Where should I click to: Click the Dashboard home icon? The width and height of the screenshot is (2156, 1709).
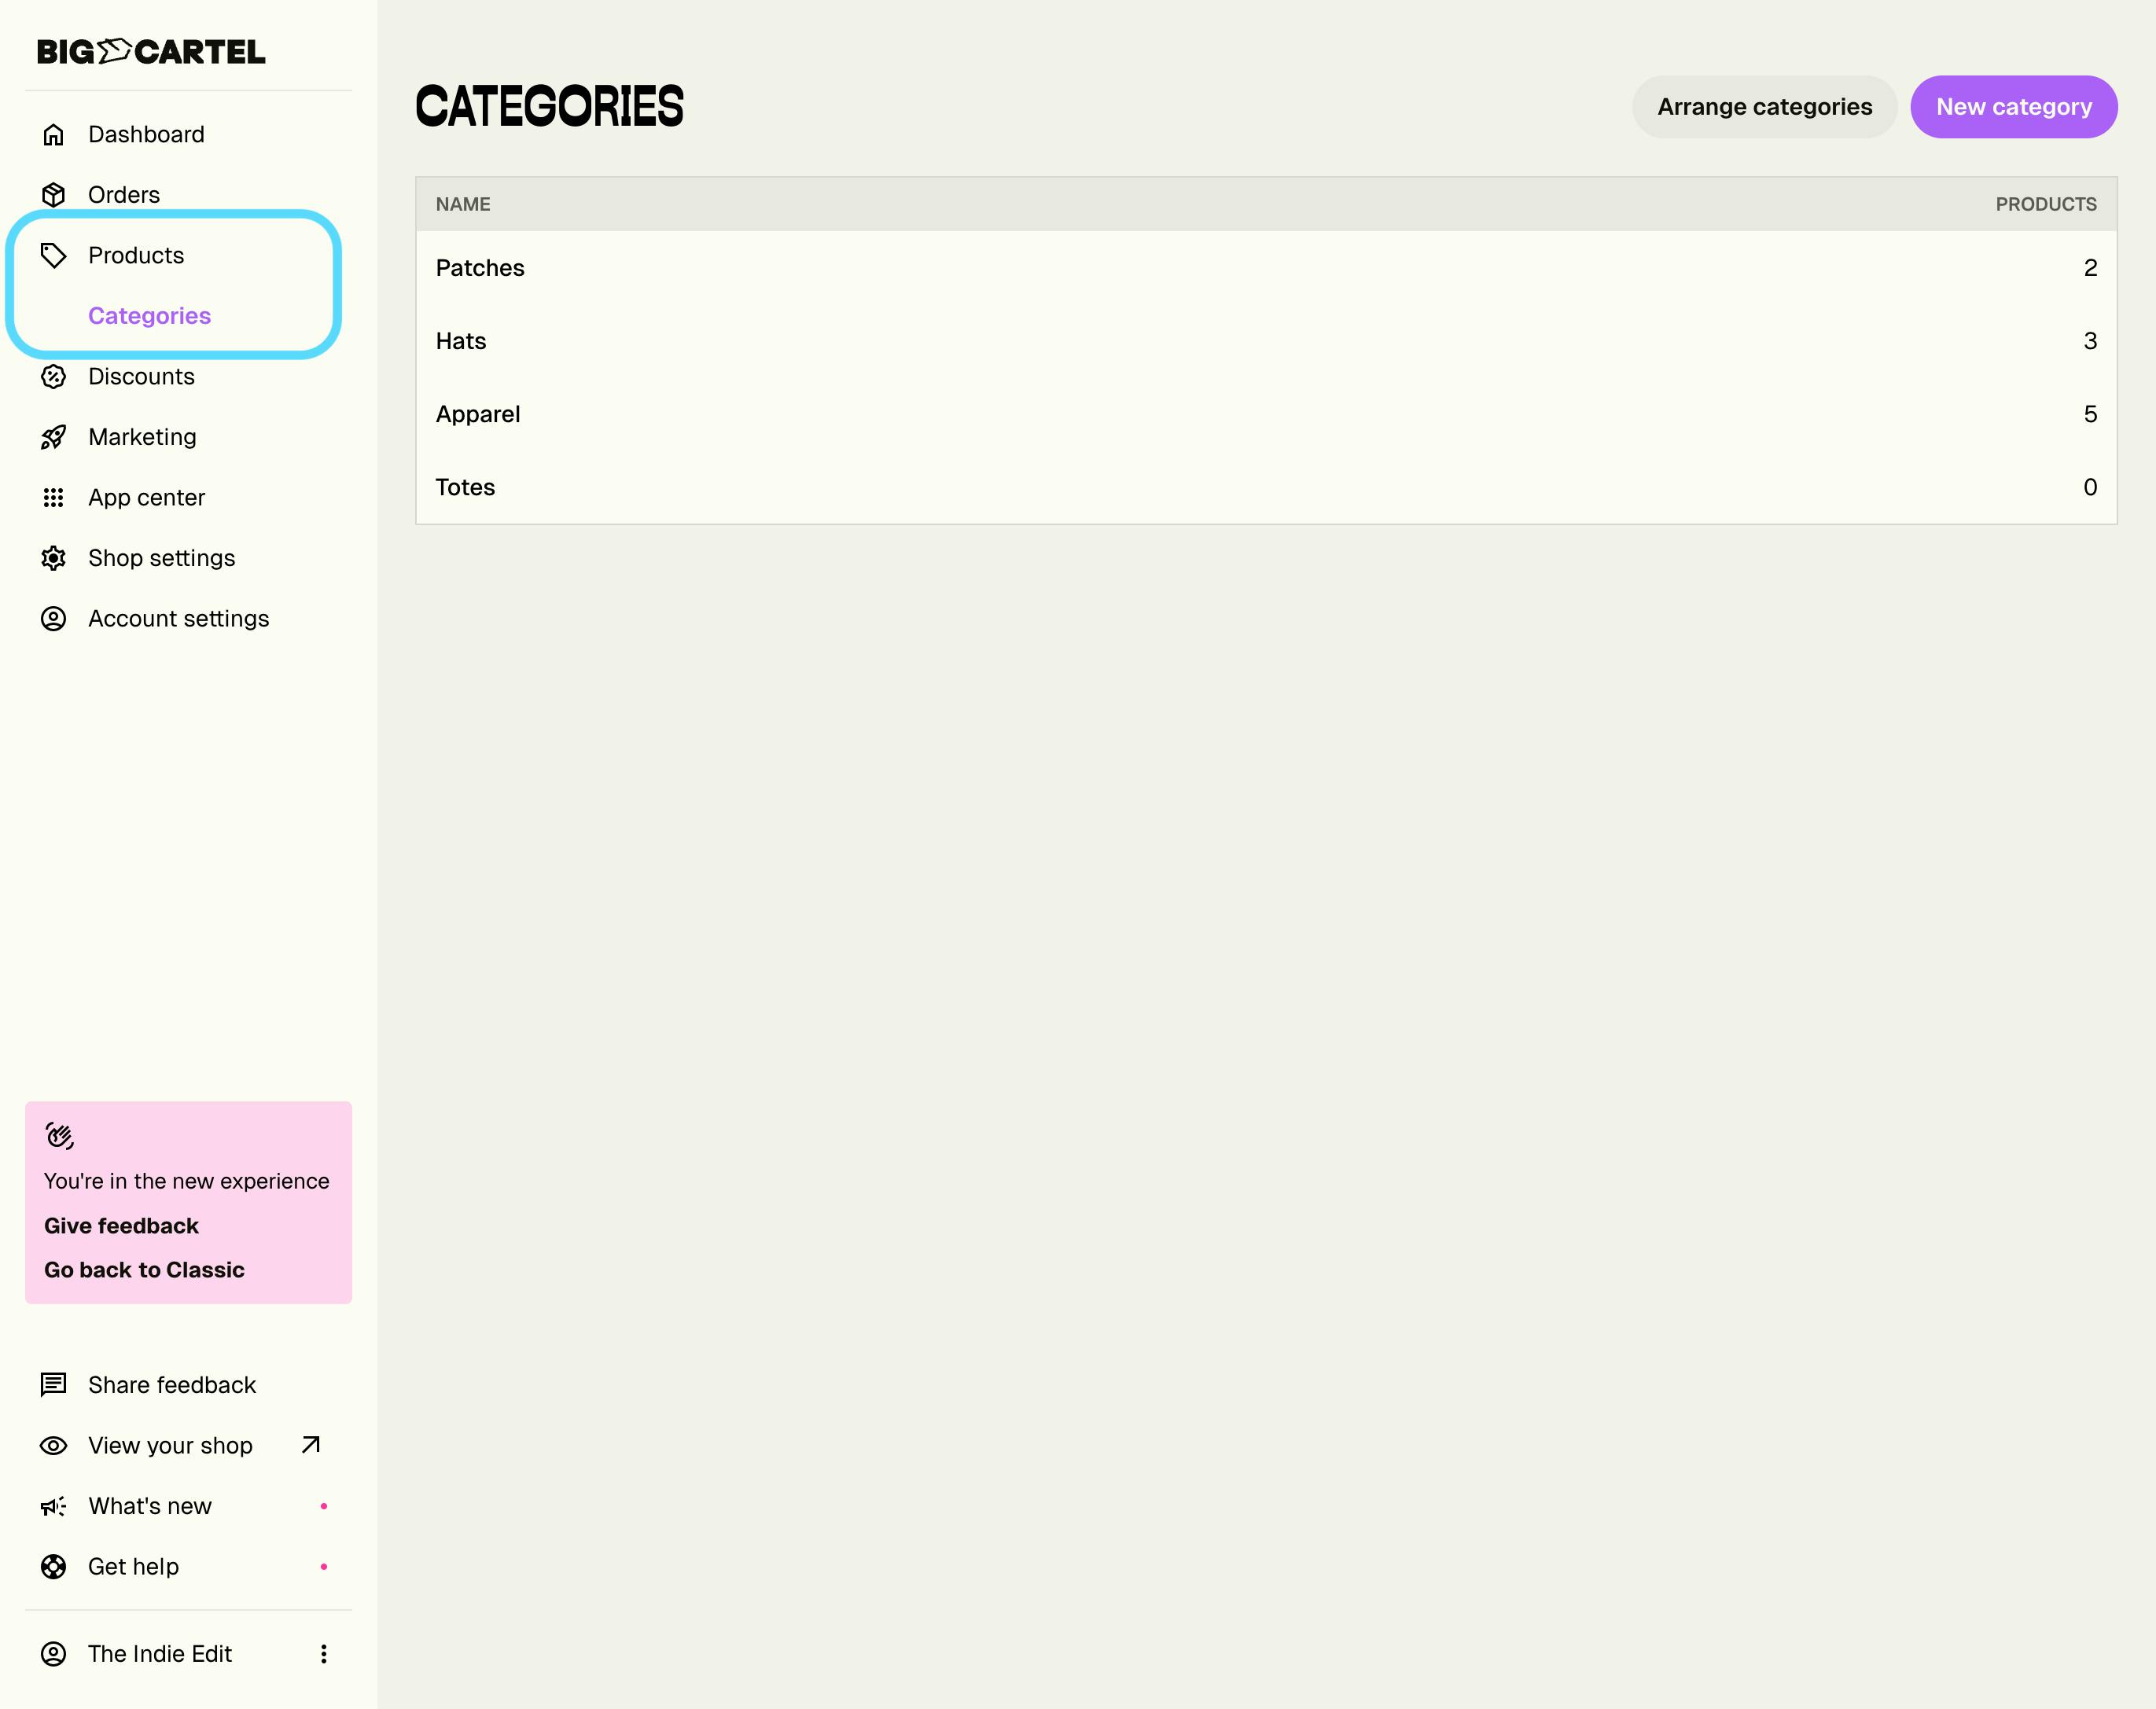pyautogui.click(x=53, y=134)
